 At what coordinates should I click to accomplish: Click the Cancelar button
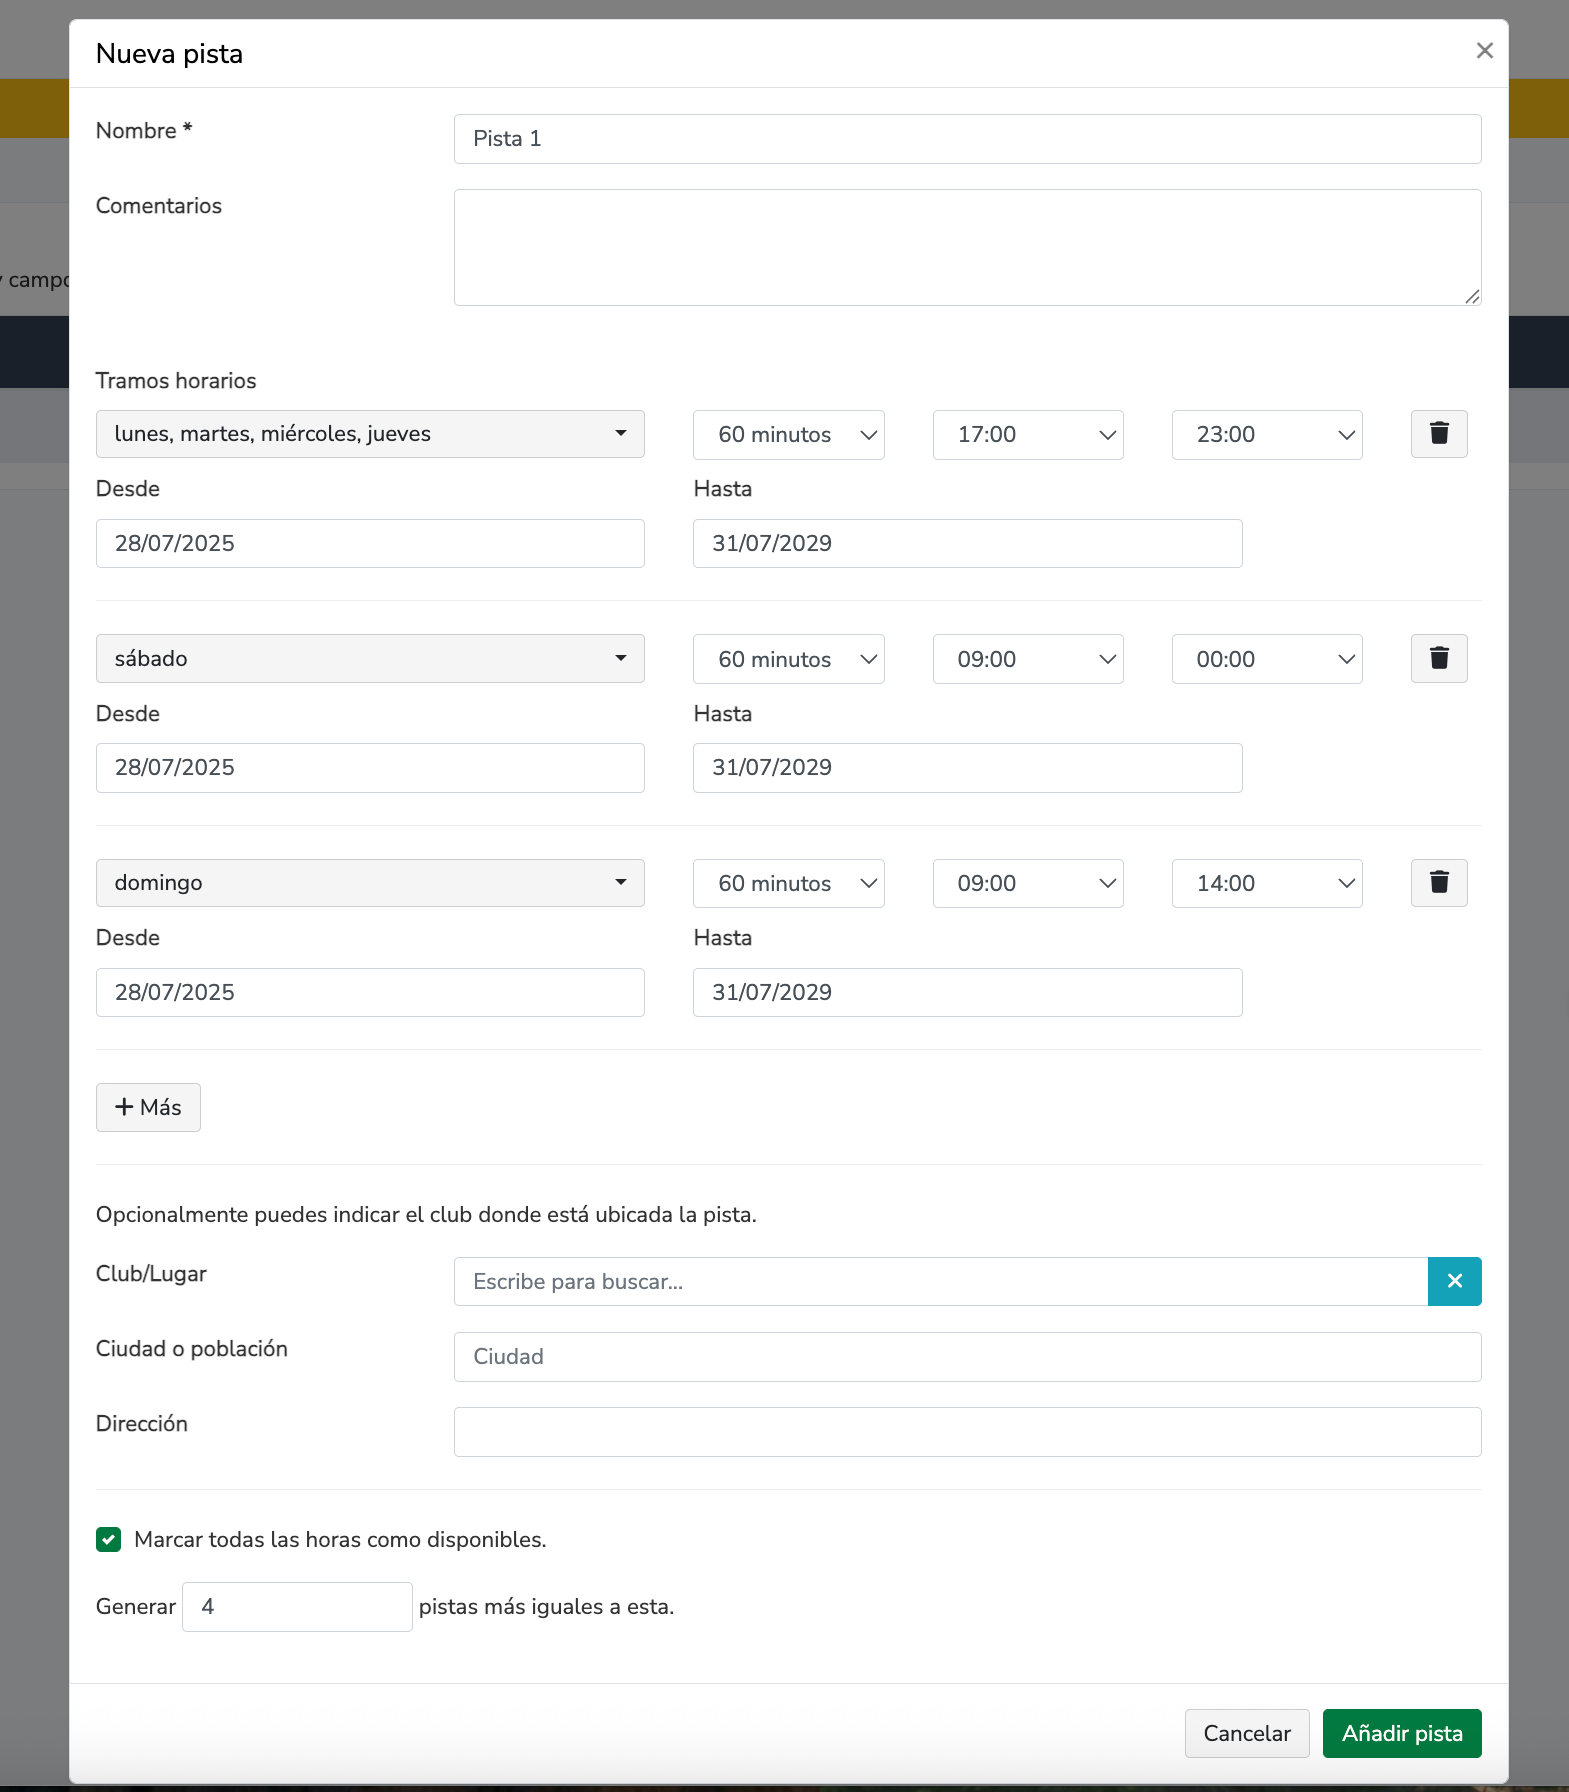point(1246,1733)
